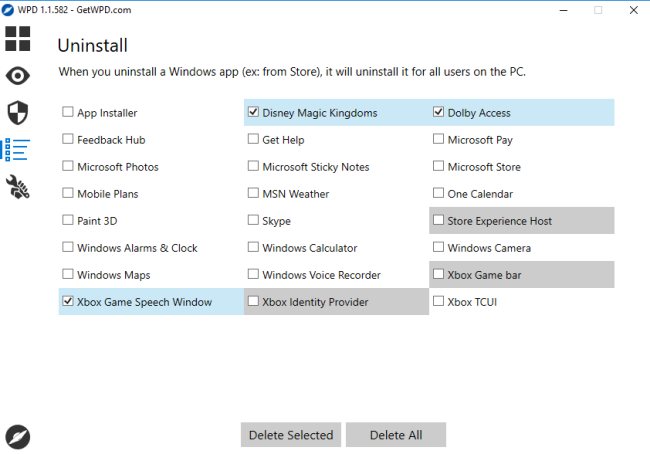Tick Xbox Identity Provider checkbox
This screenshot has height=454, width=650.
click(253, 301)
